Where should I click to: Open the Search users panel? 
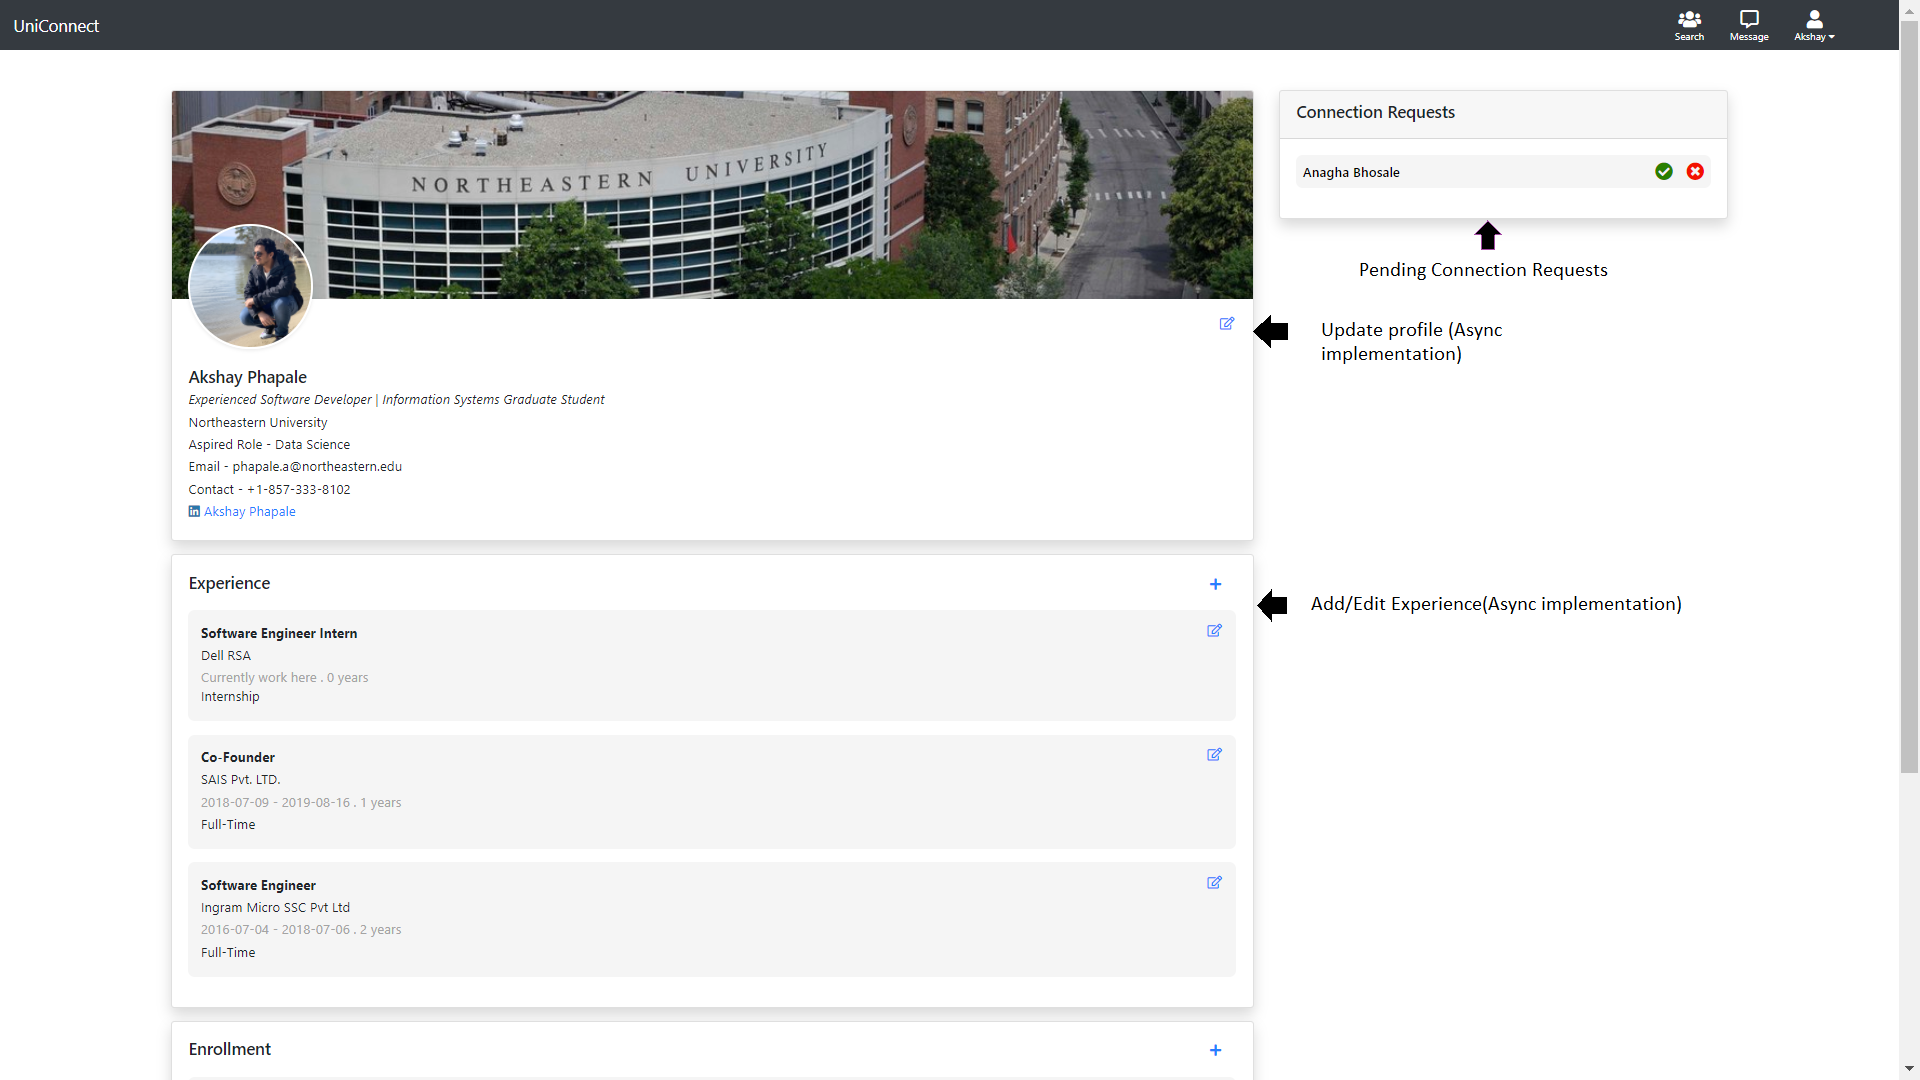[x=1688, y=25]
